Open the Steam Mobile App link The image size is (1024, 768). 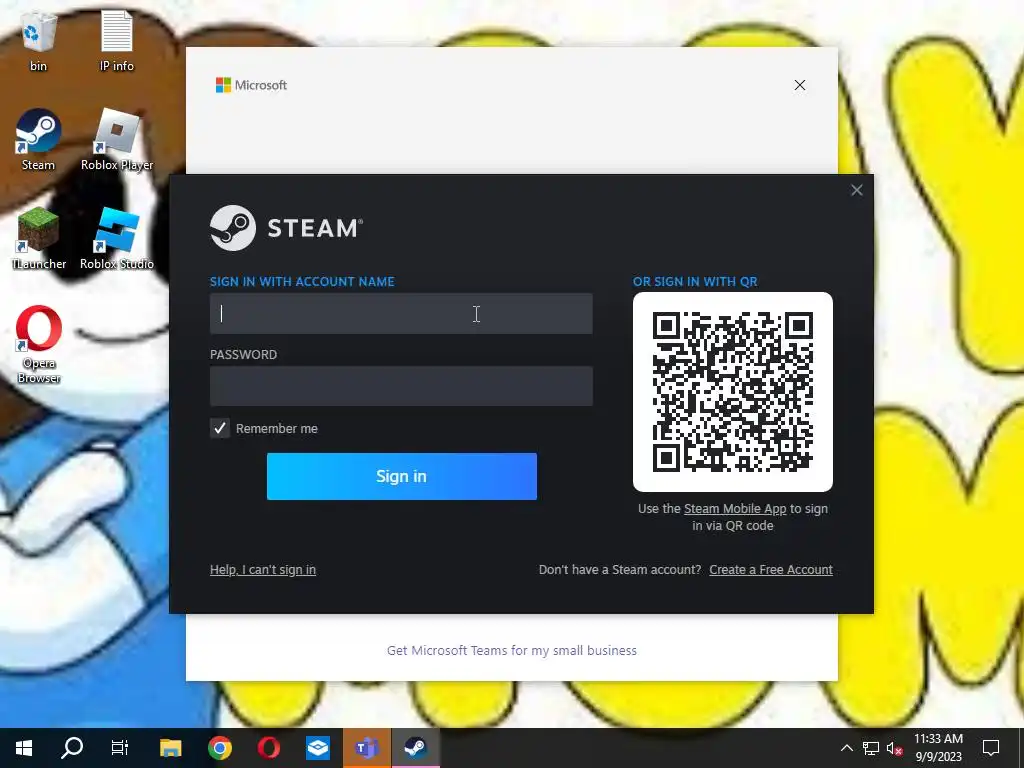tap(735, 509)
